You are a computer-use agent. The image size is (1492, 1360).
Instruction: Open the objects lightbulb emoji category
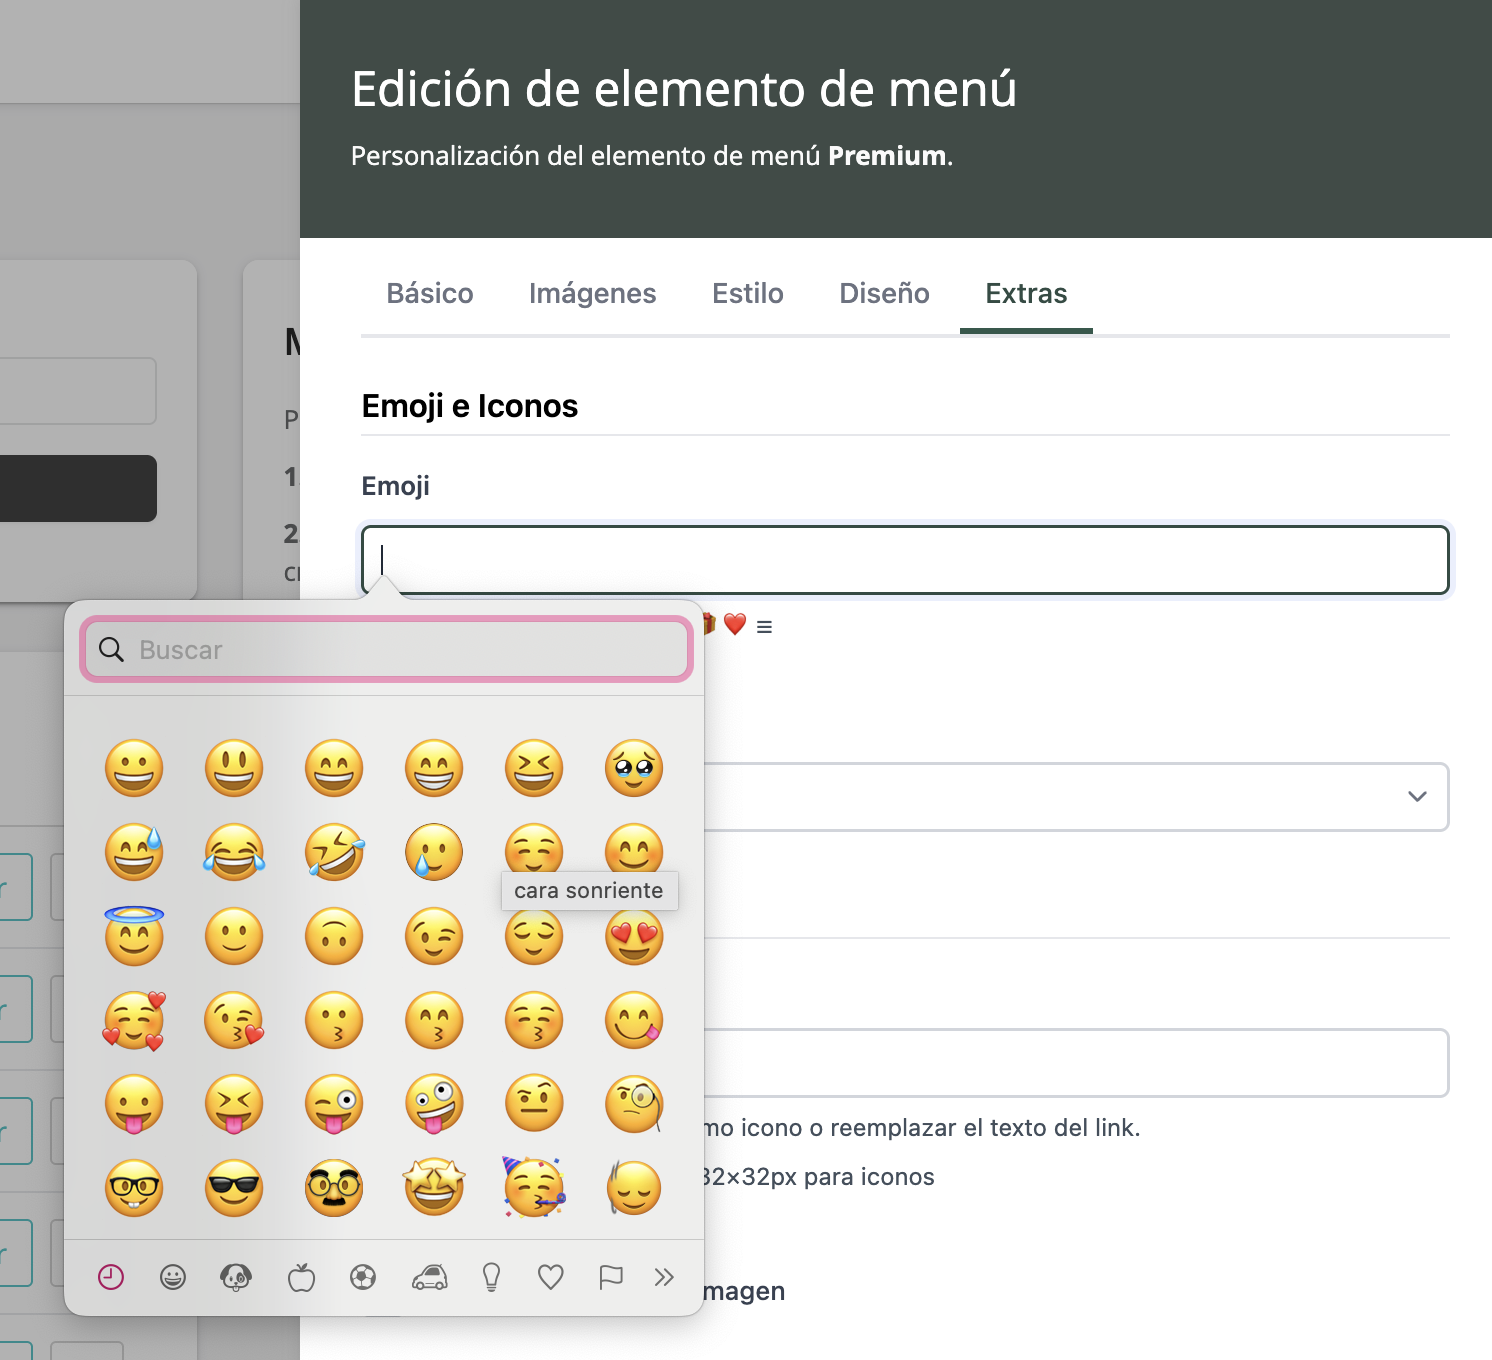coord(491,1277)
